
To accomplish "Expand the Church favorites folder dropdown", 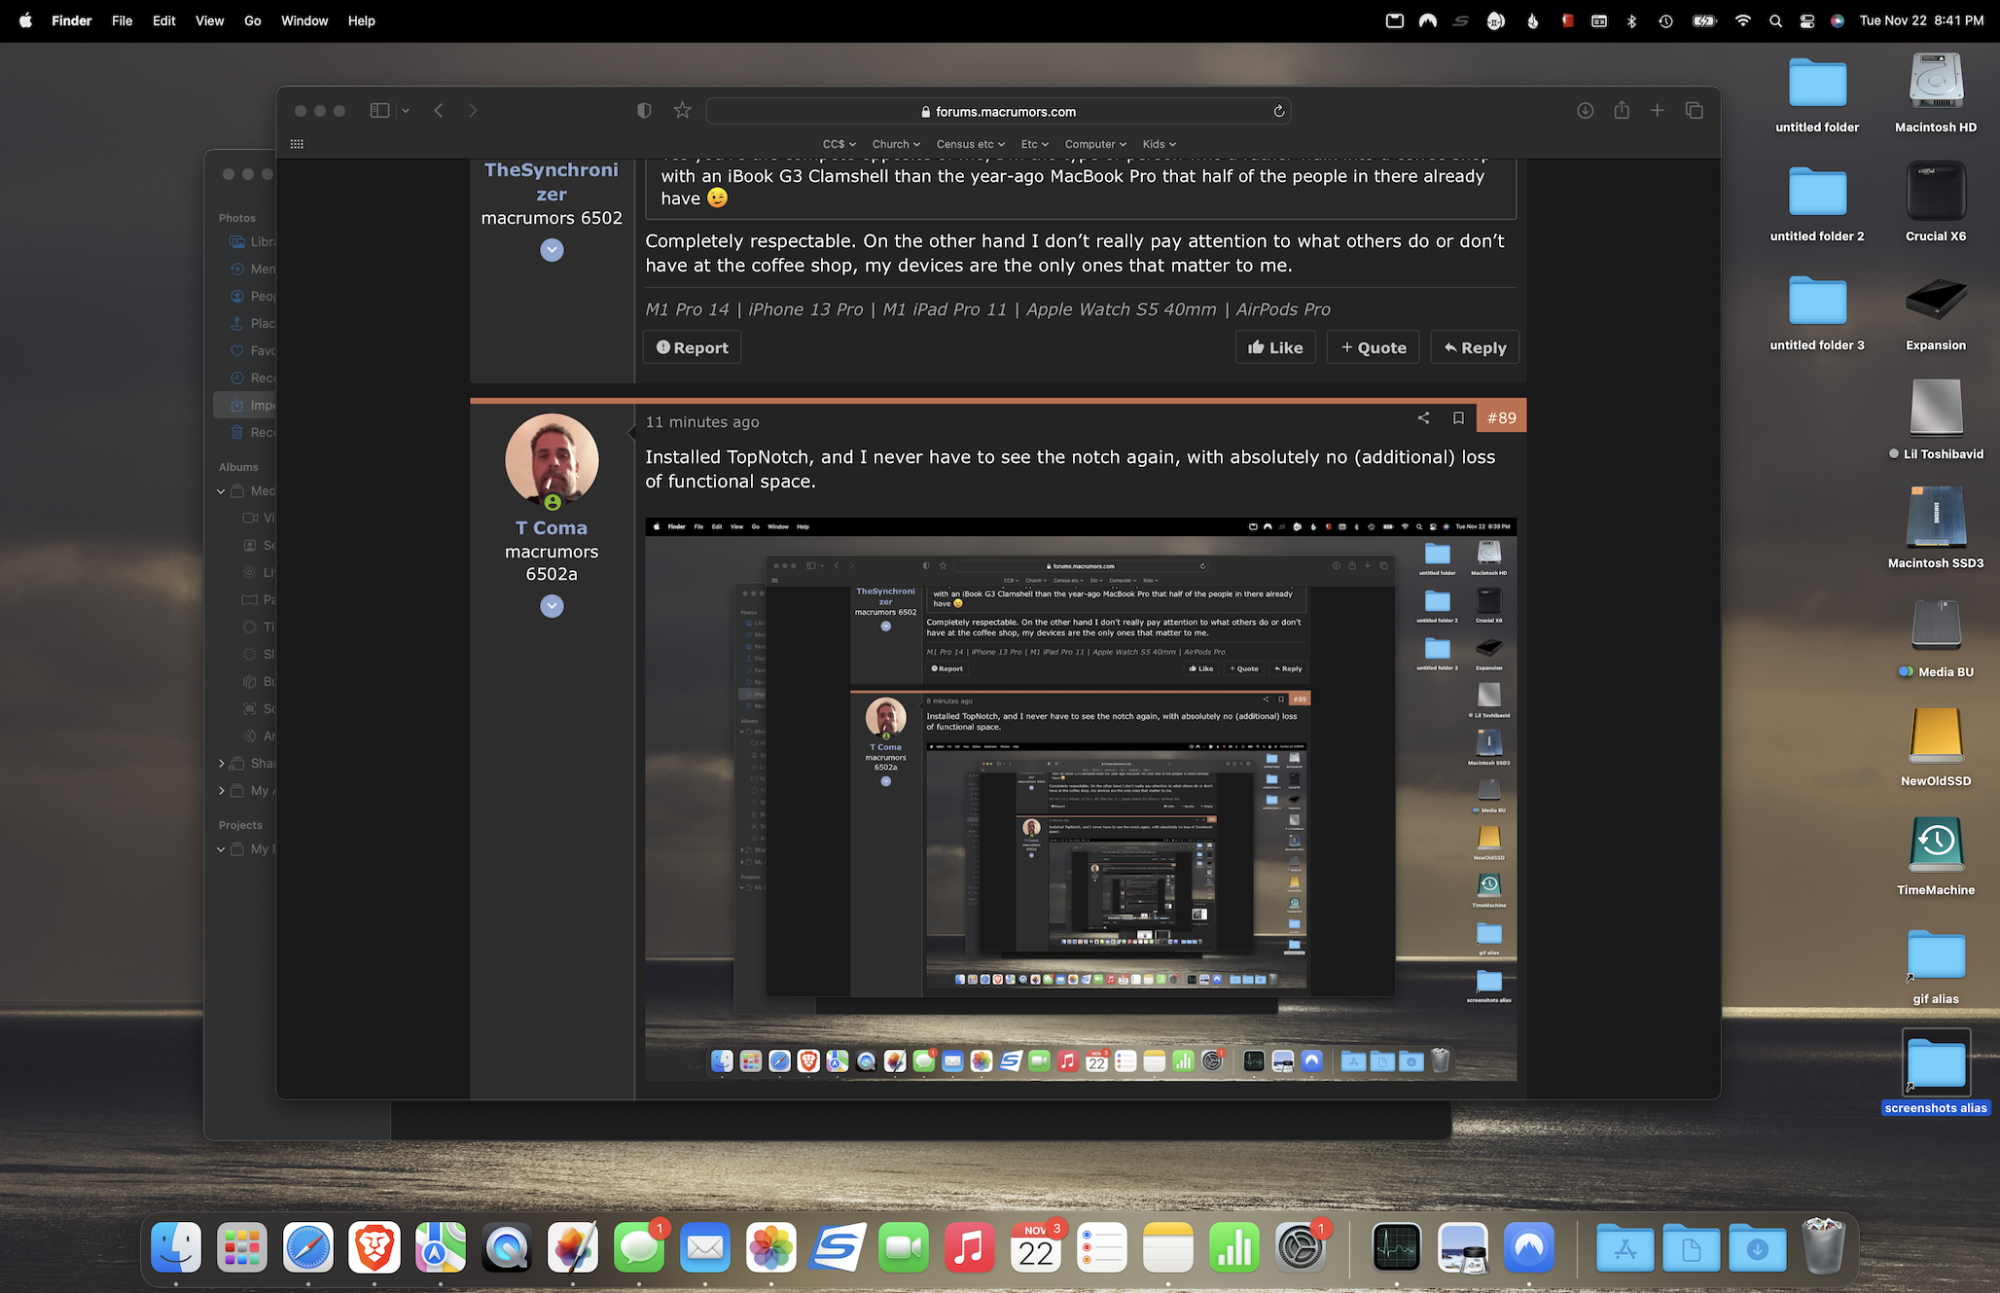I will 895,144.
